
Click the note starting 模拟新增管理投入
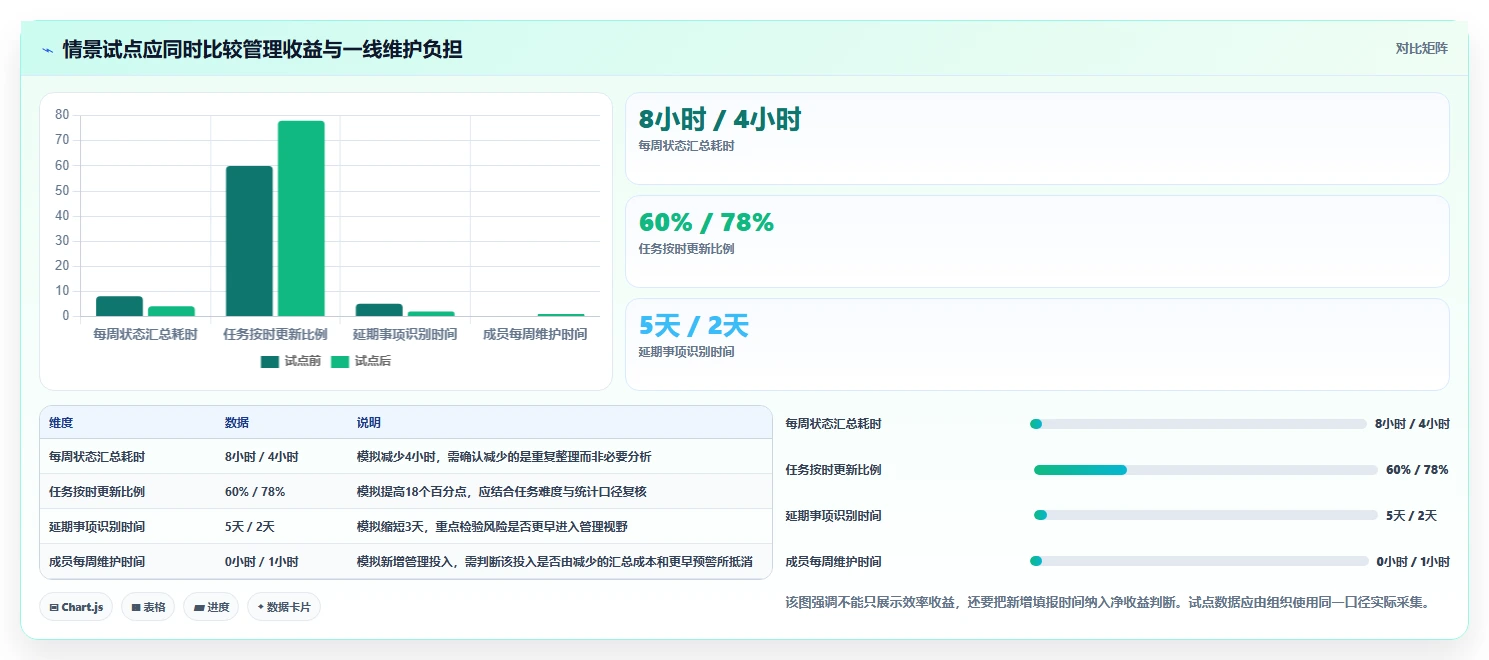[x=555, y=562]
